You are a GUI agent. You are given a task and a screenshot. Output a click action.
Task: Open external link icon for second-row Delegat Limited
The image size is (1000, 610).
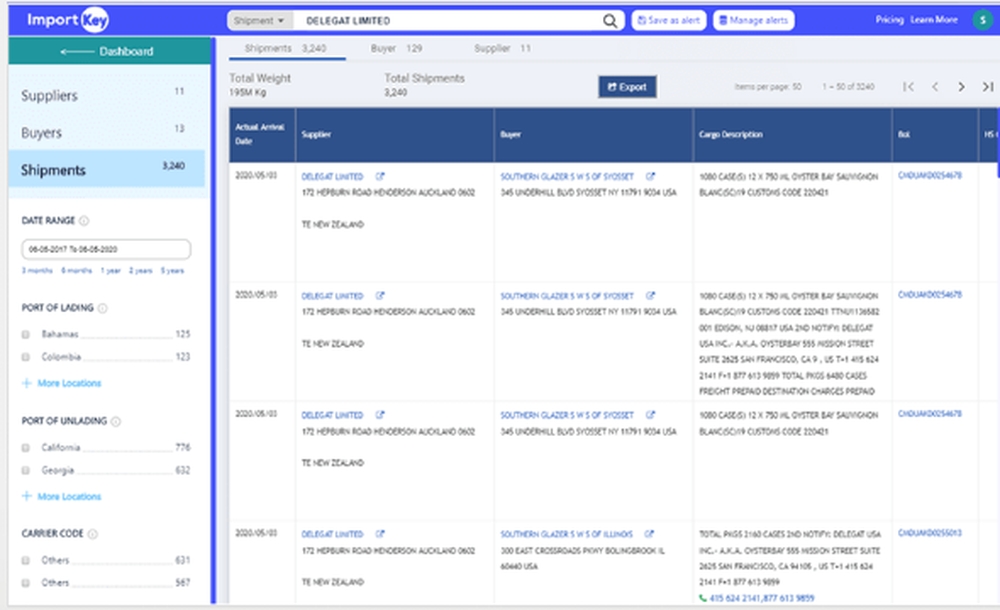[x=380, y=295]
